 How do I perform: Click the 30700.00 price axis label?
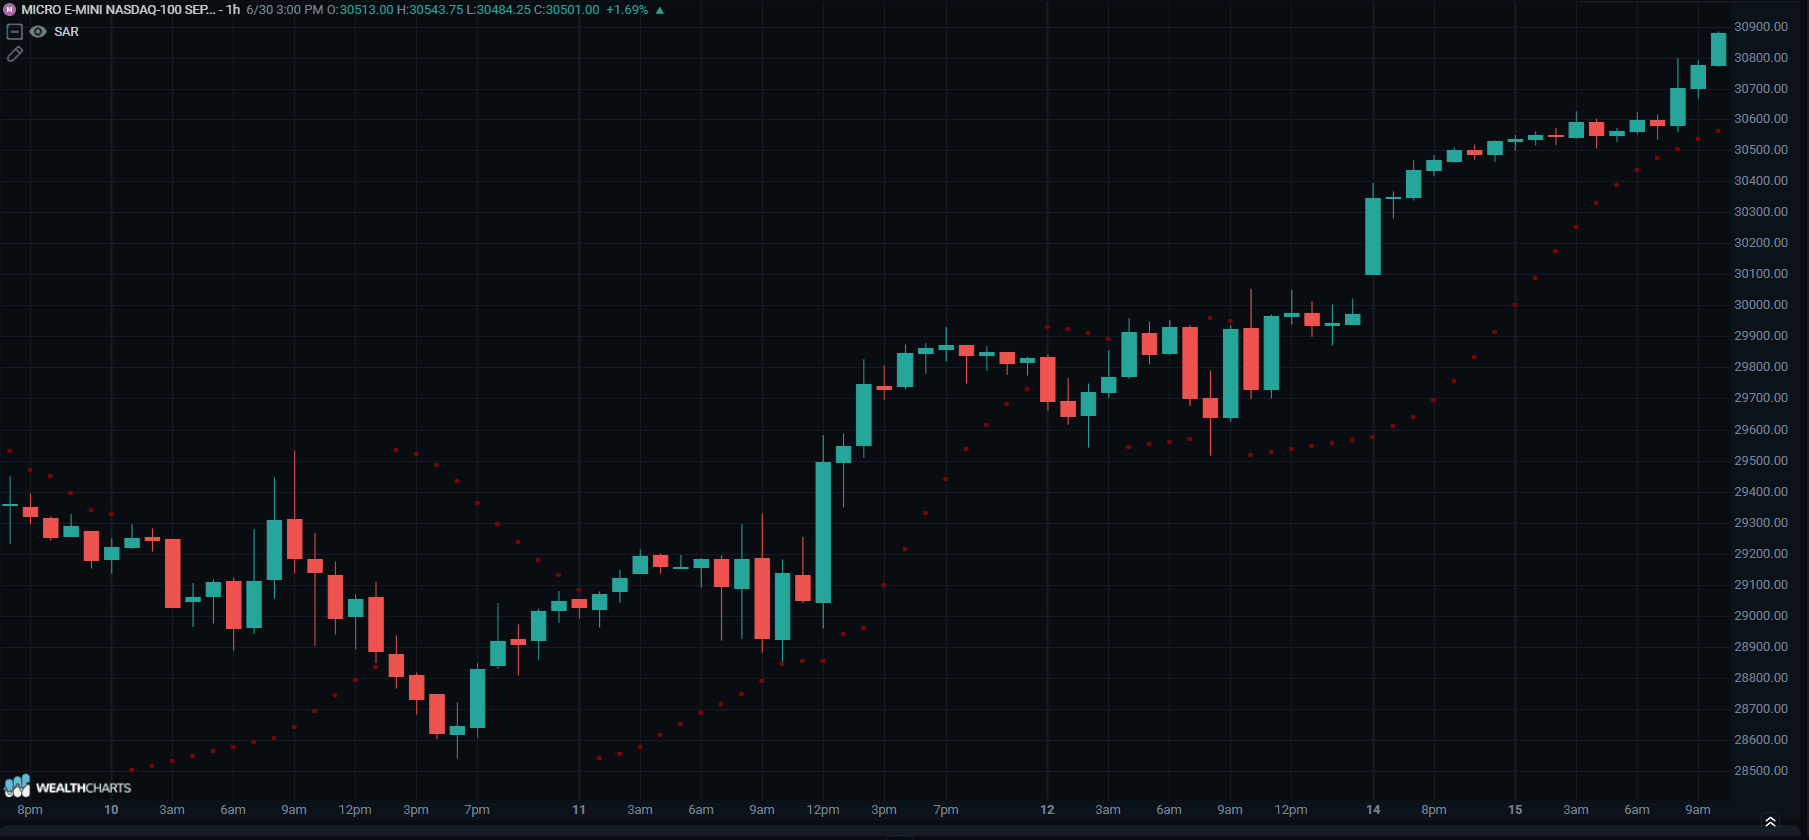pyautogui.click(x=1761, y=89)
